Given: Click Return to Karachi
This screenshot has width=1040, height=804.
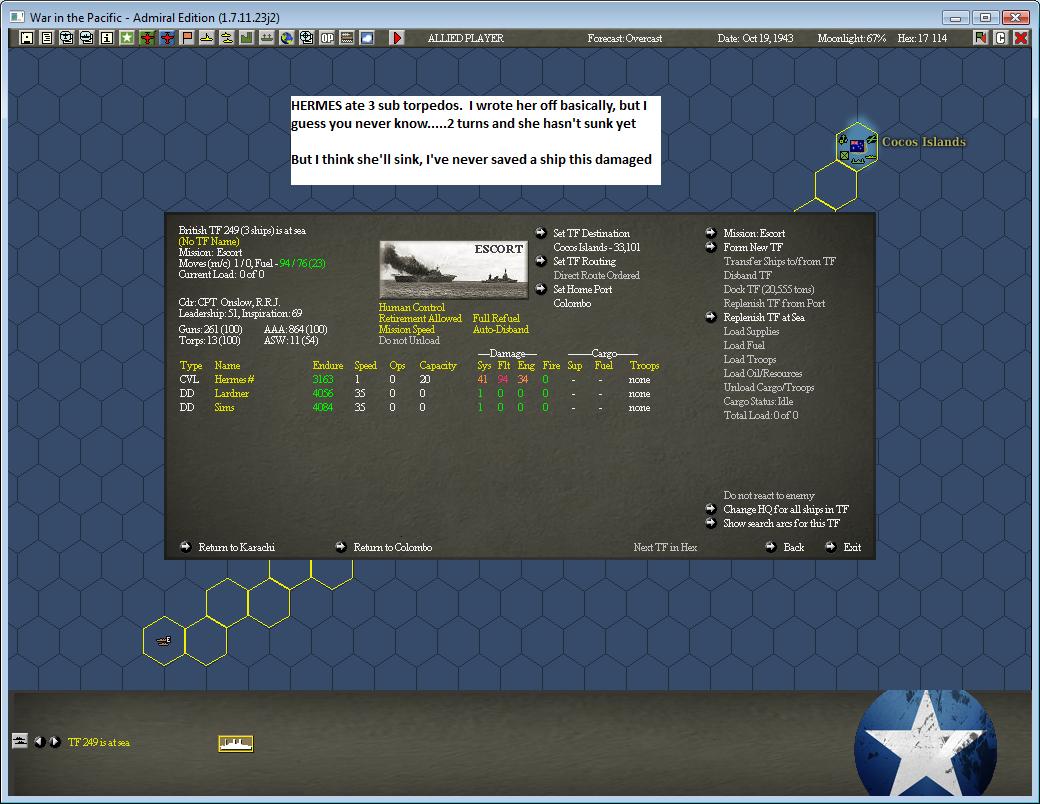Looking at the screenshot, I should point(236,547).
